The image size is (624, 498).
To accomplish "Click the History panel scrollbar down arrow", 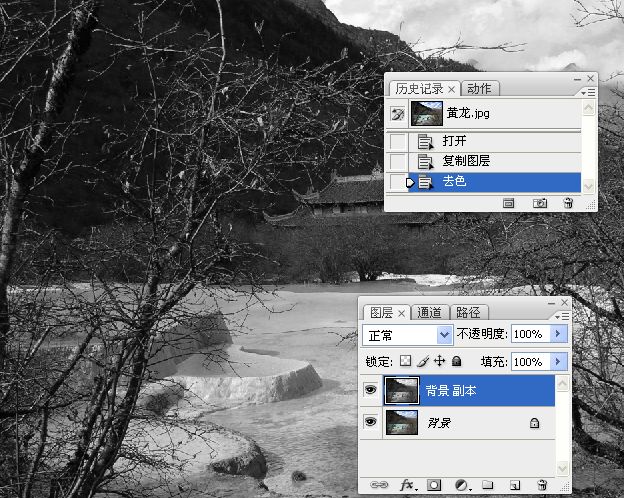I will [x=589, y=186].
